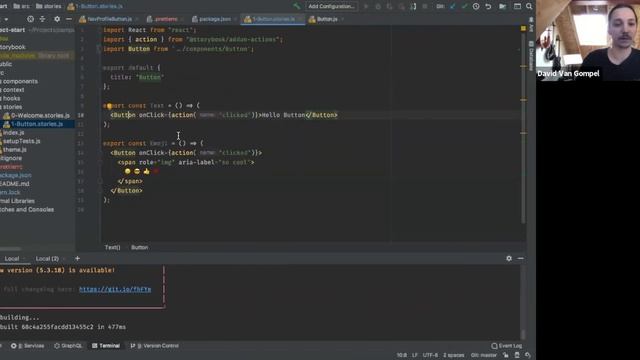The height and width of the screenshot is (360, 640).
Task: Click the UTF-8 encoding in status bar
Action: tap(430, 355)
